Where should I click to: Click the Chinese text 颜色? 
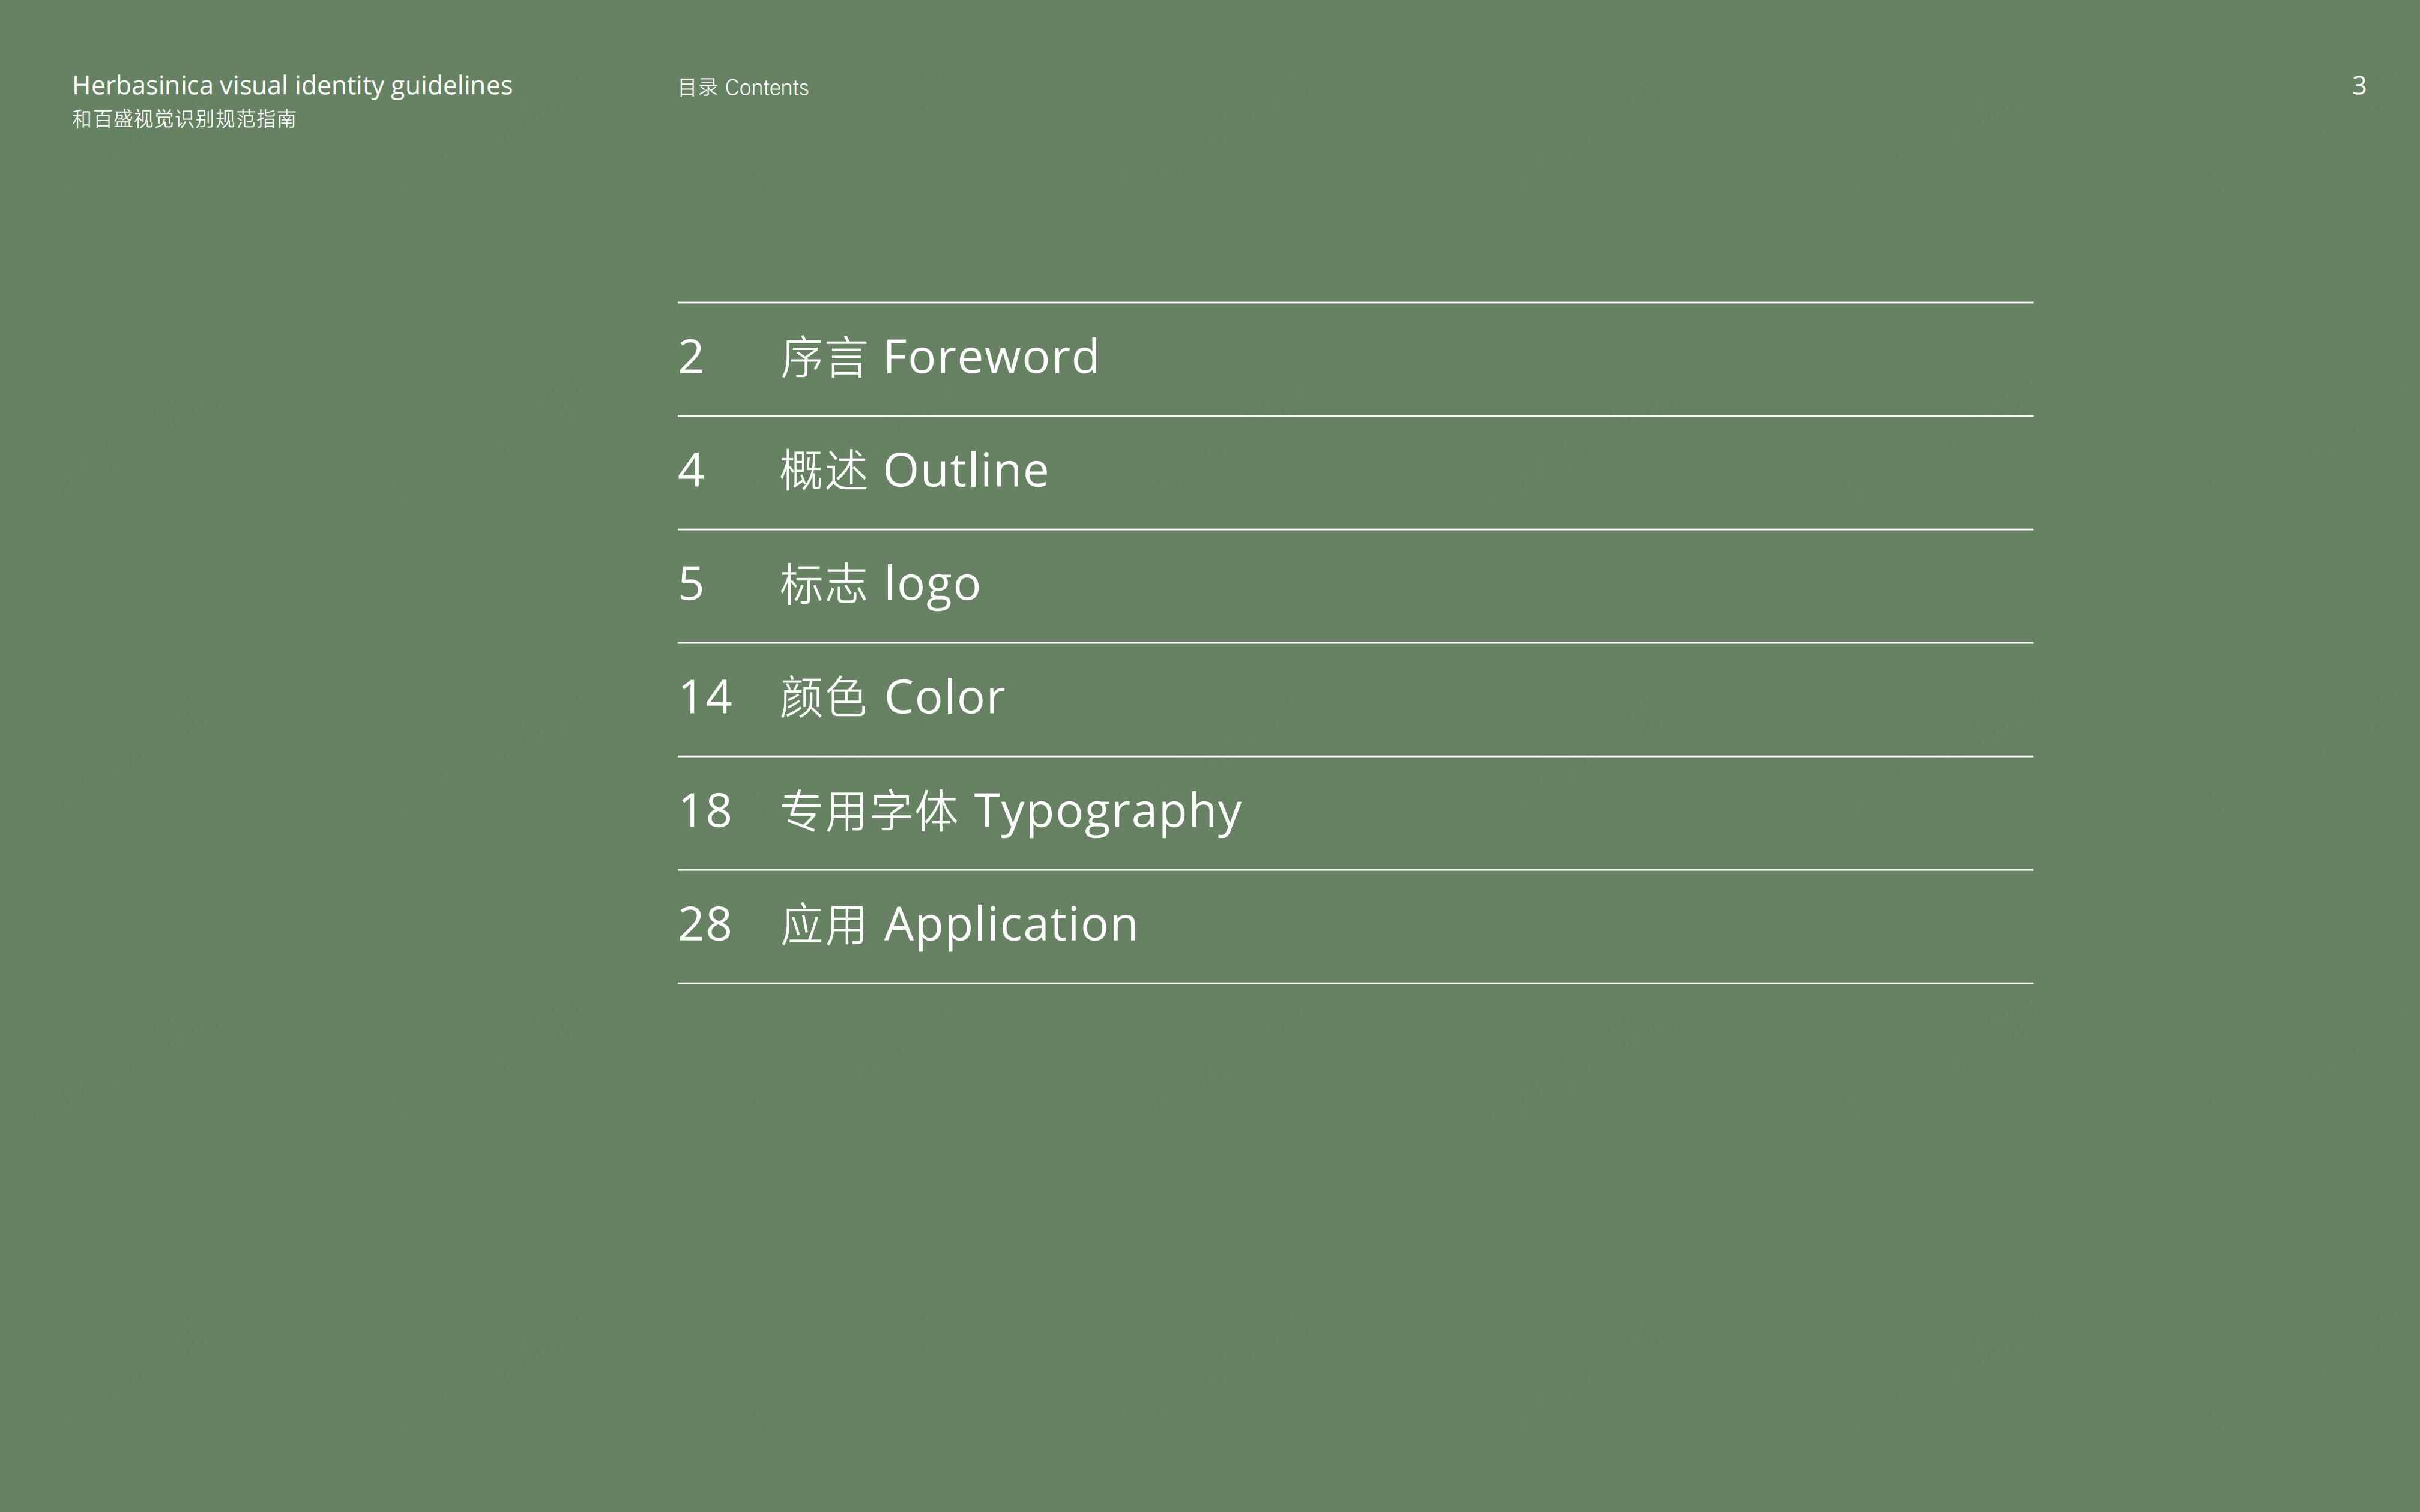(823, 698)
